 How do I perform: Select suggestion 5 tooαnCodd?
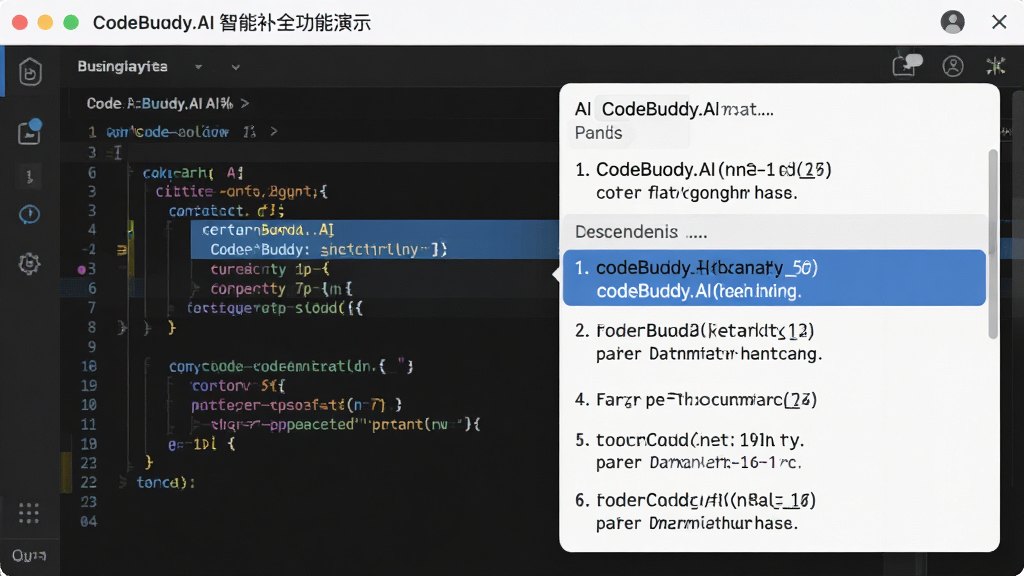tap(775, 451)
